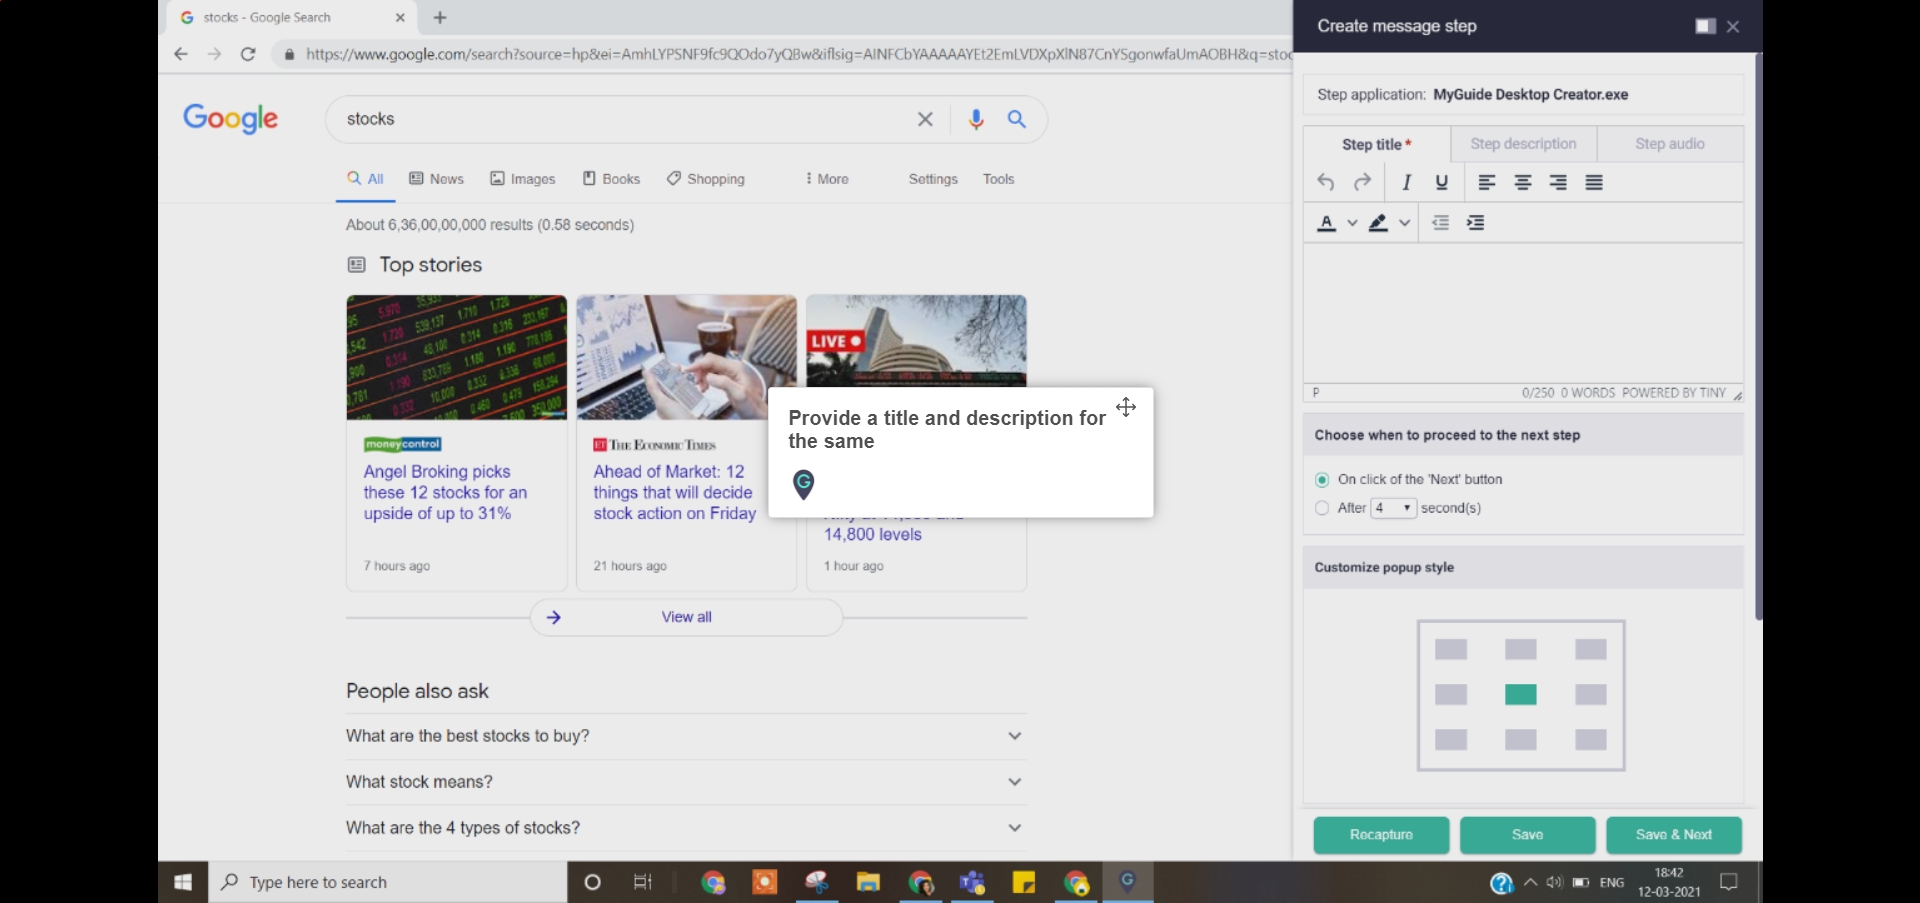Select bottom-right popup position in grid
This screenshot has height=903, width=1920.
coord(1590,739)
